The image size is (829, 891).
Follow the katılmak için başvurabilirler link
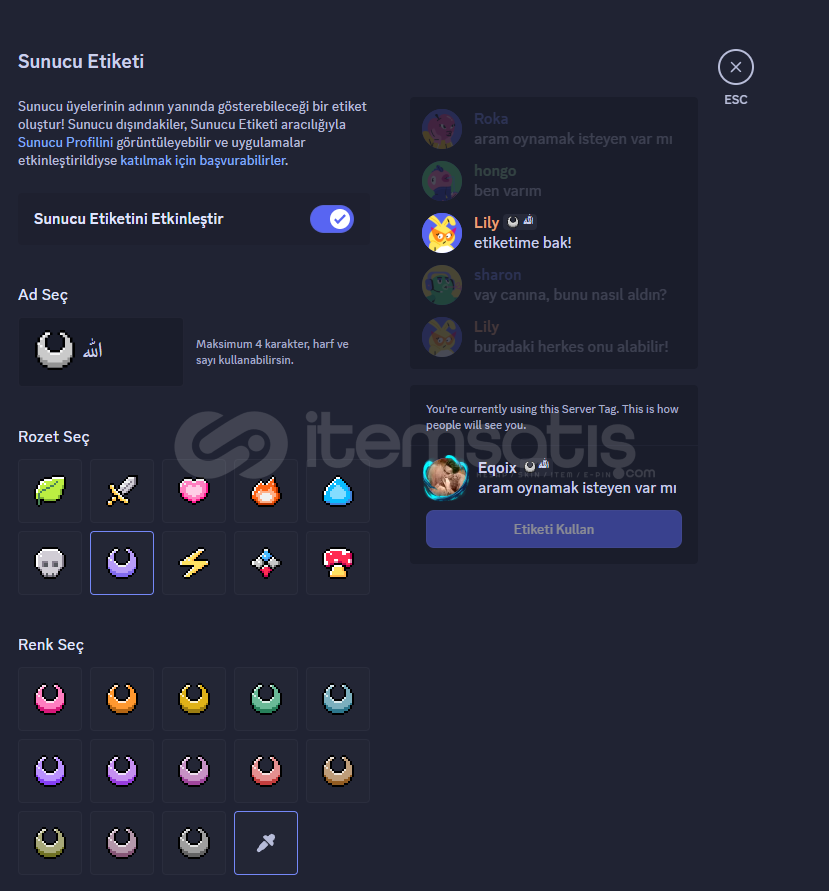[203, 160]
